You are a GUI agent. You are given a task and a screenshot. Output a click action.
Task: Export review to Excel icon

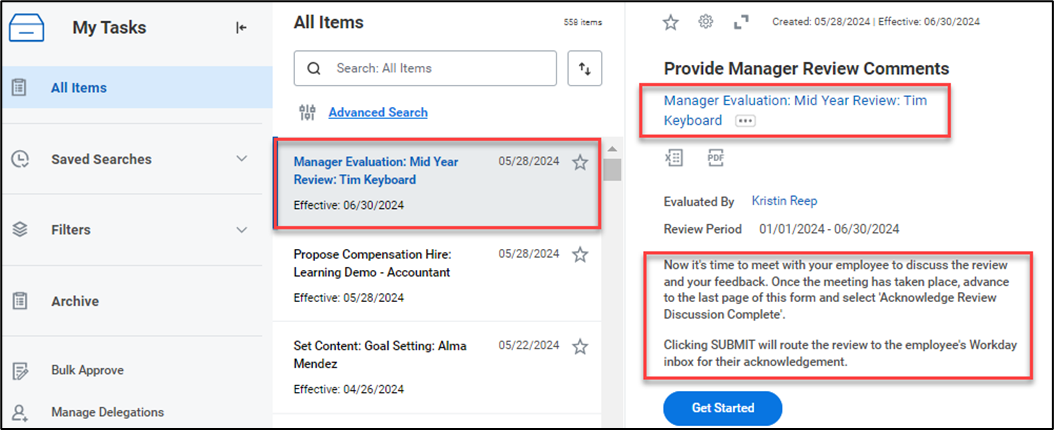click(673, 158)
